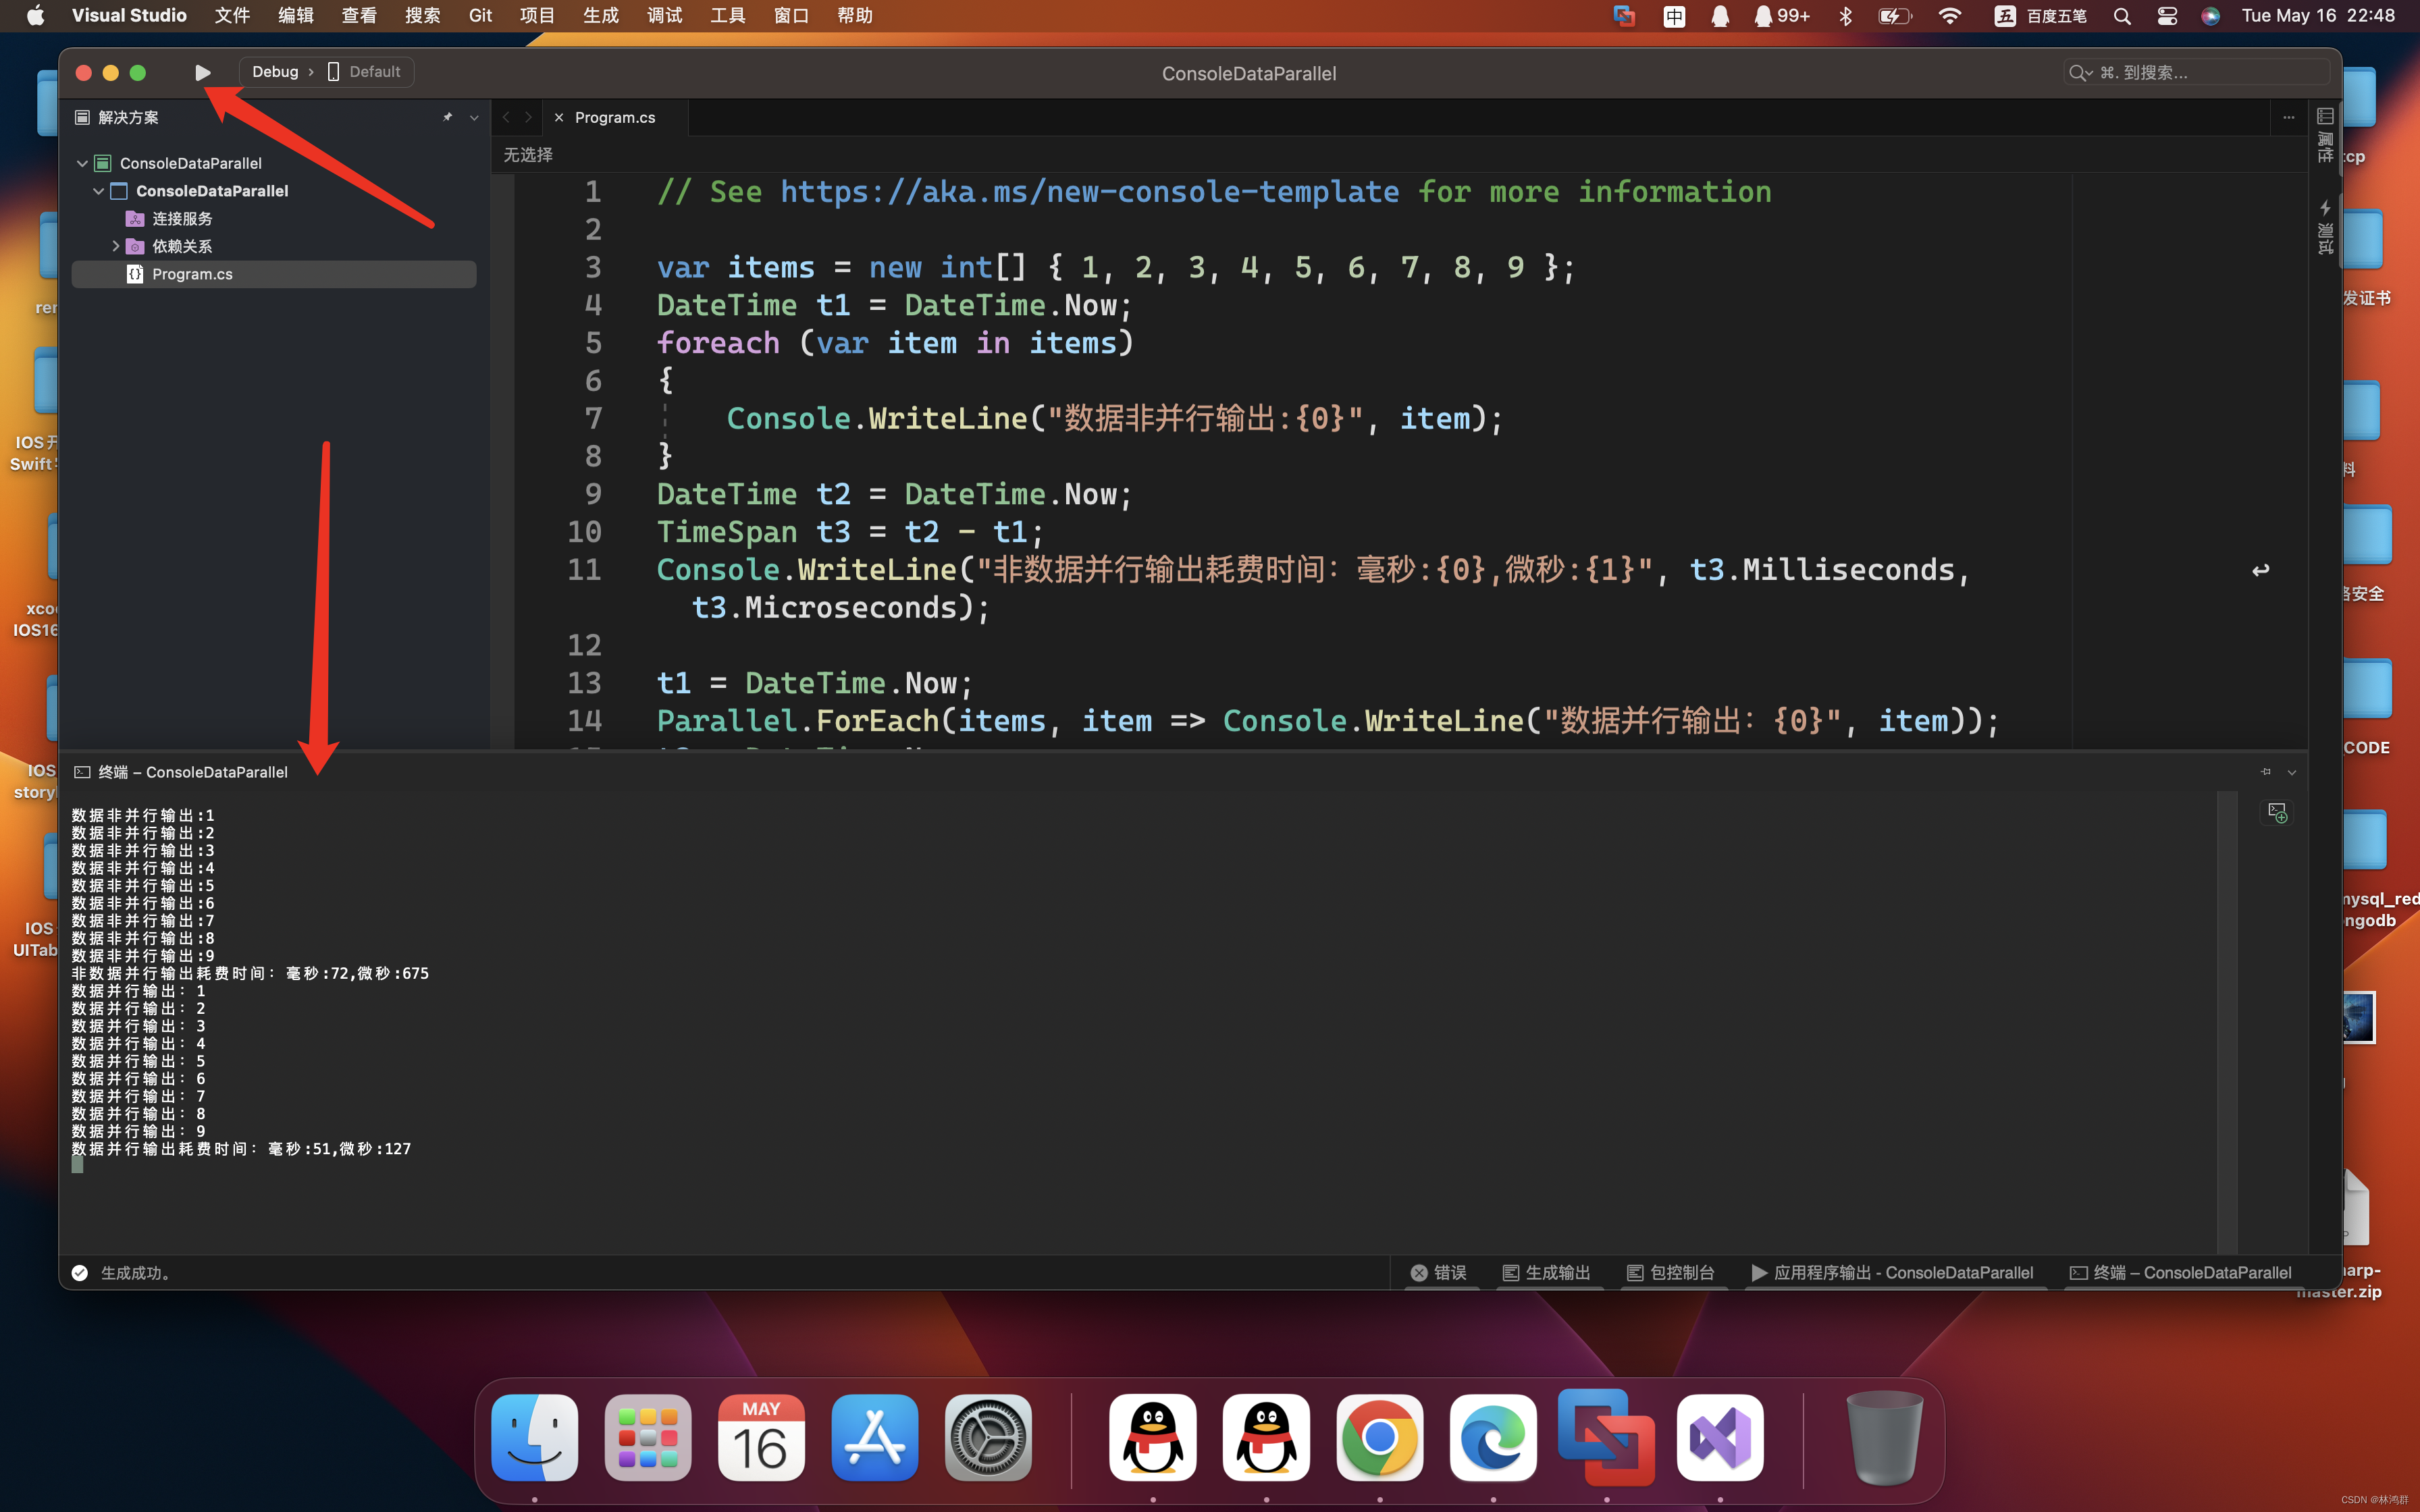
Task: Click the editor navigate back arrow
Action: pos(506,117)
